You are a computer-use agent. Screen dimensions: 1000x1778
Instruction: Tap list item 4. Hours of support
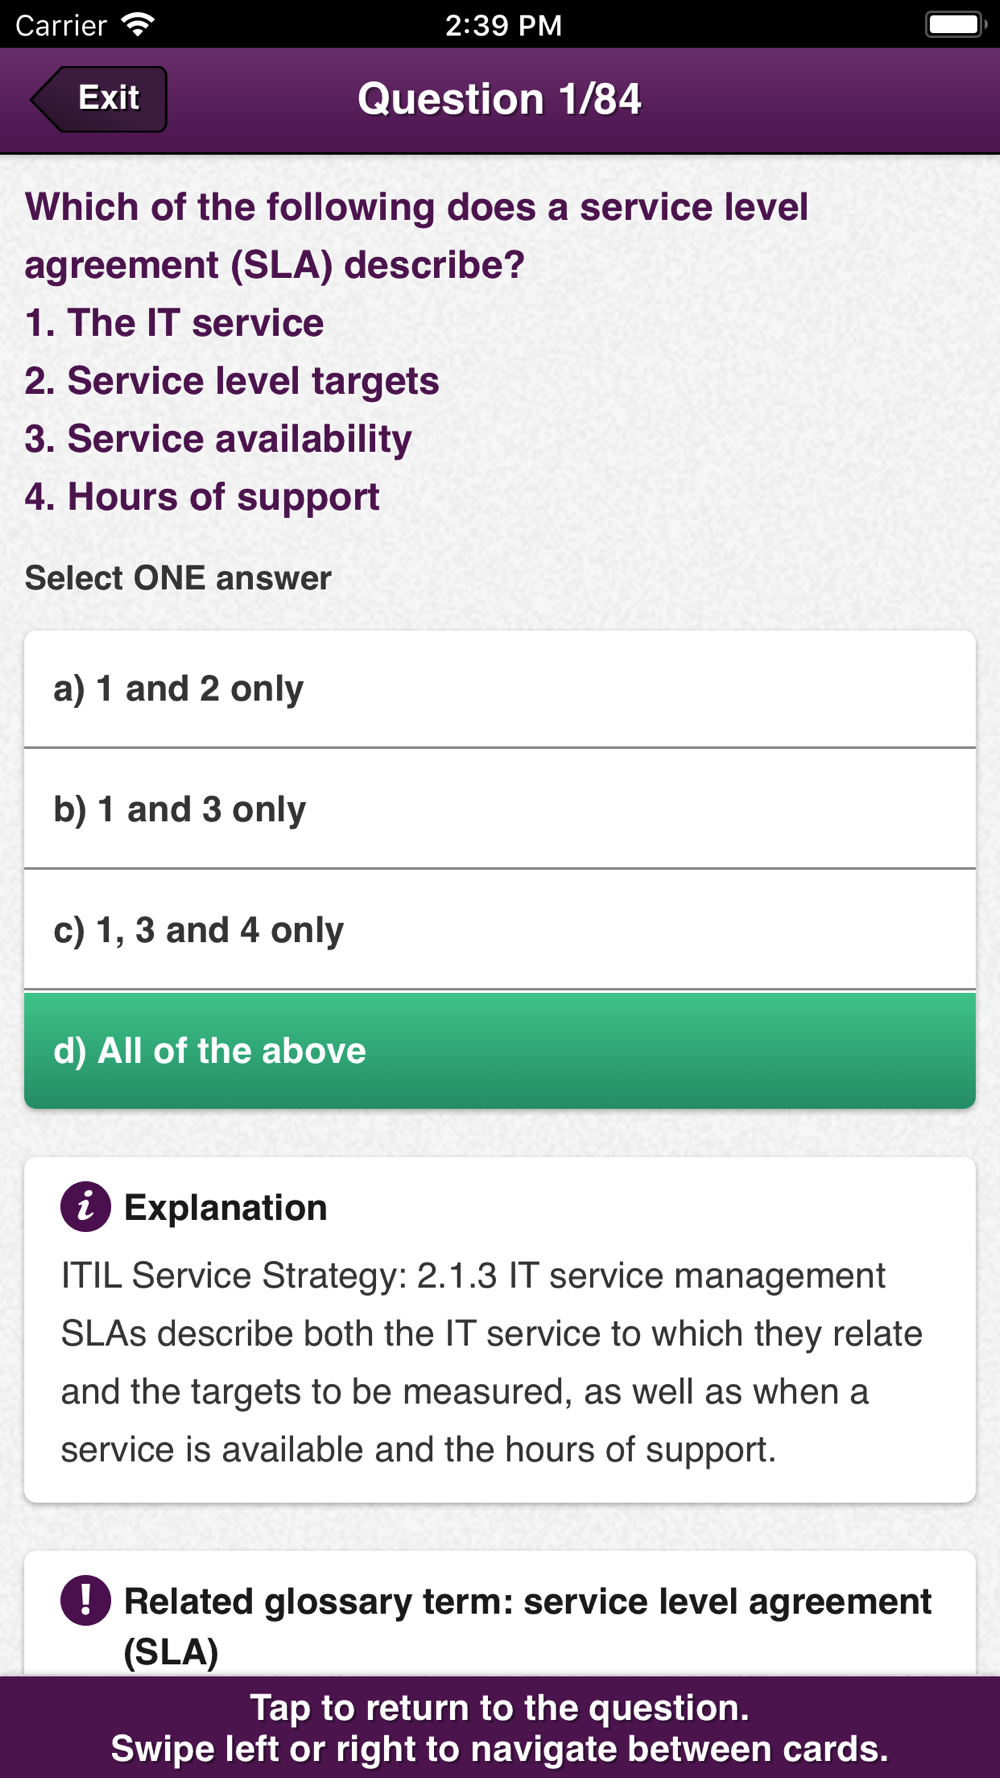pyautogui.click(x=202, y=497)
